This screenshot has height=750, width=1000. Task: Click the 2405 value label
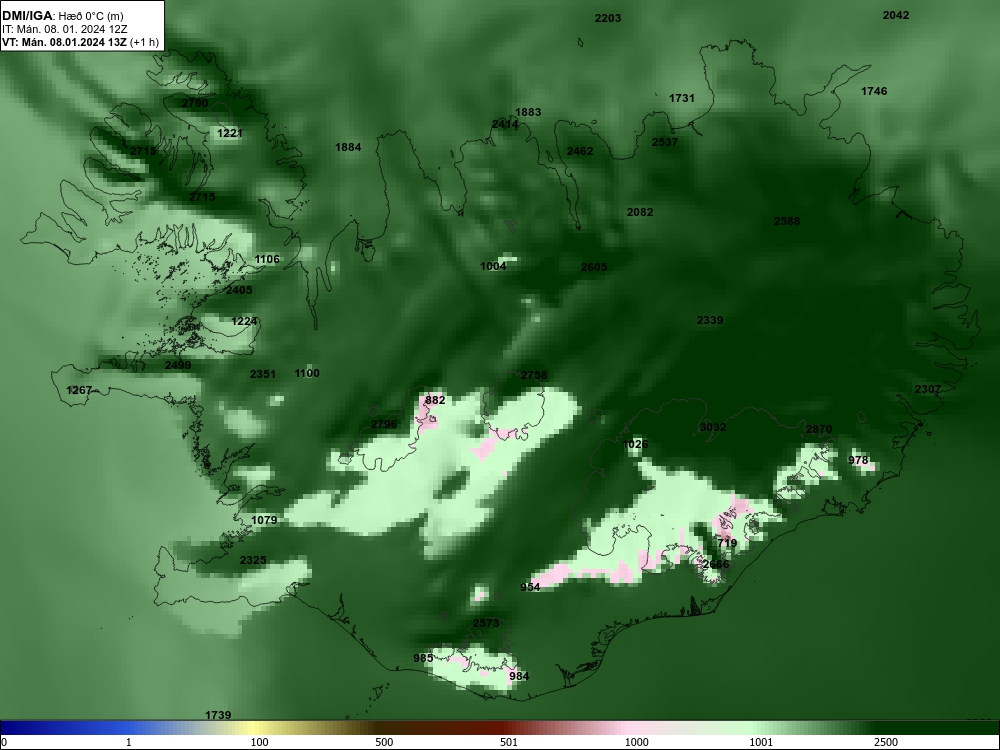point(239,290)
